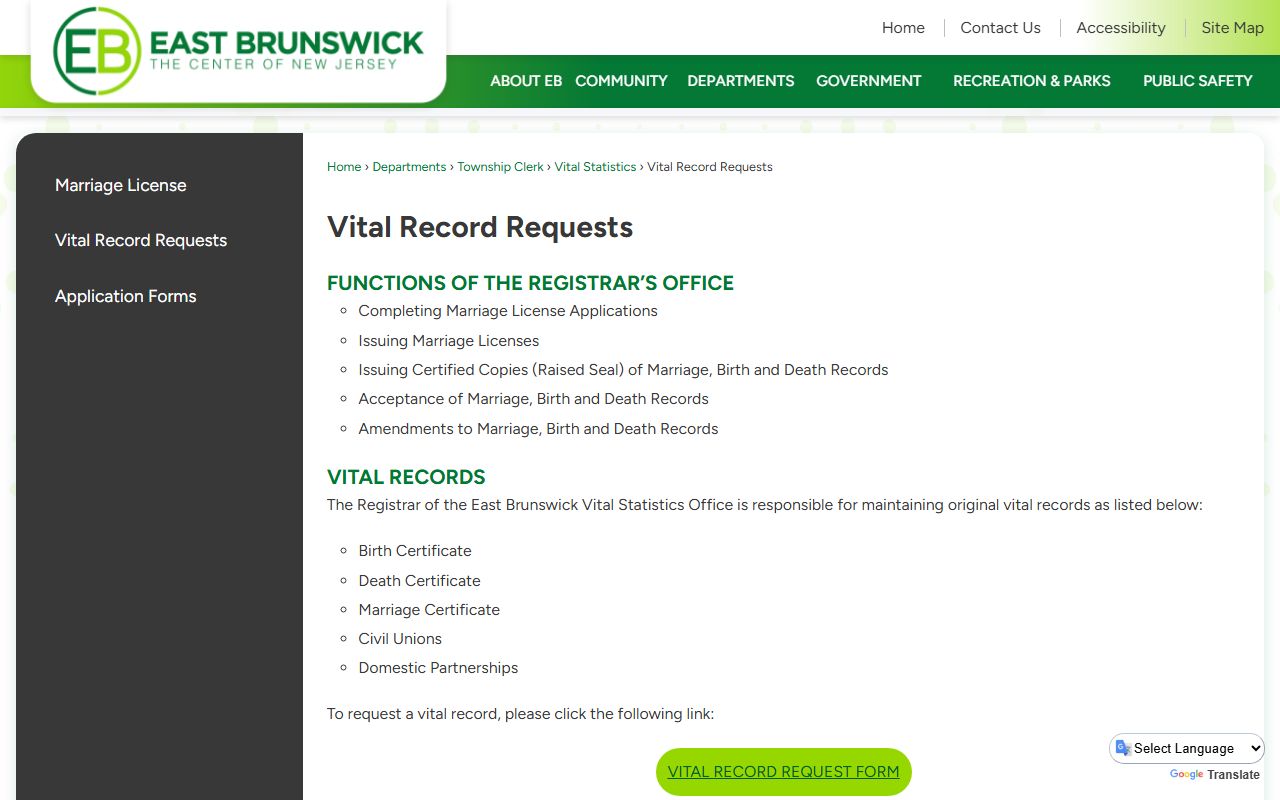The height and width of the screenshot is (800, 1280).
Task: Click 'Birth Certificate' list item
Action: [x=415, y=551]
